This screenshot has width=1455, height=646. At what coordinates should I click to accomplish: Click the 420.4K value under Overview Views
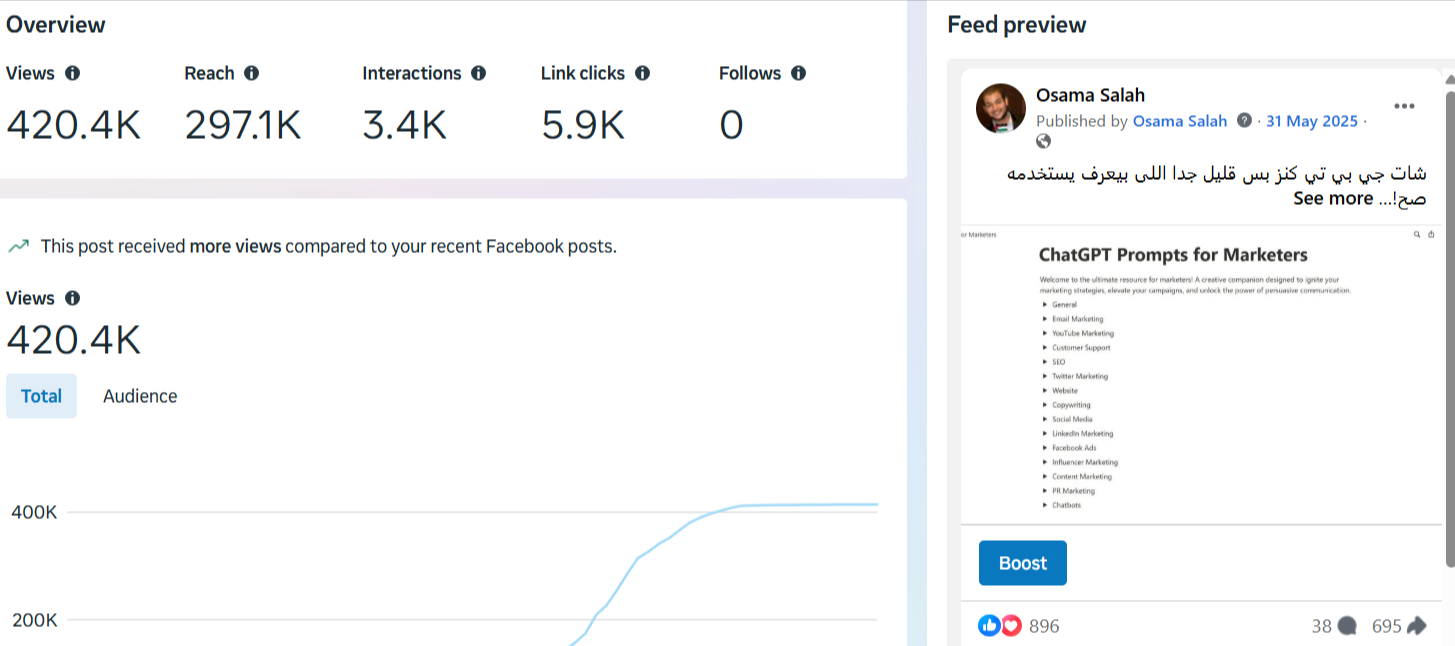(74, 125)
